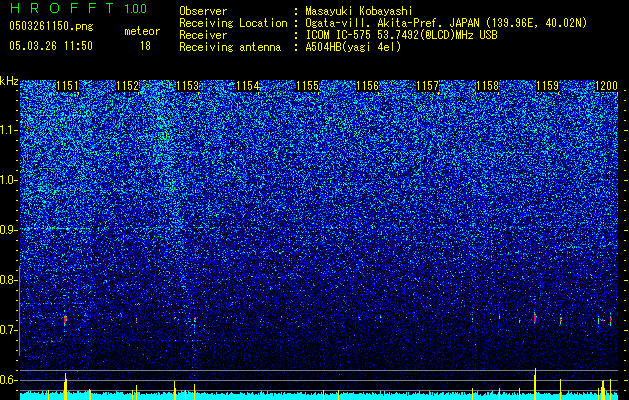
Task: Click the 0.9 frequency axis label
Action: [x=7, y=230]
